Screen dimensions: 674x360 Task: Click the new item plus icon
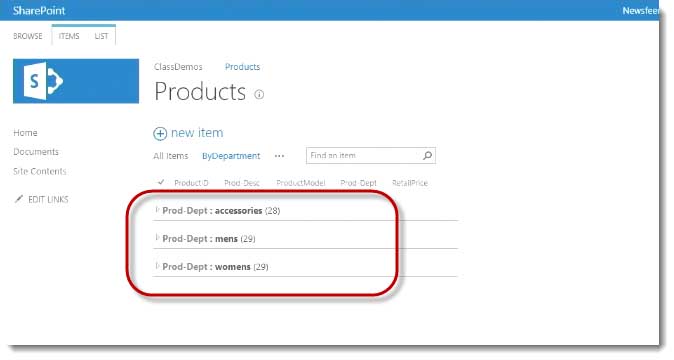point(160,134)
